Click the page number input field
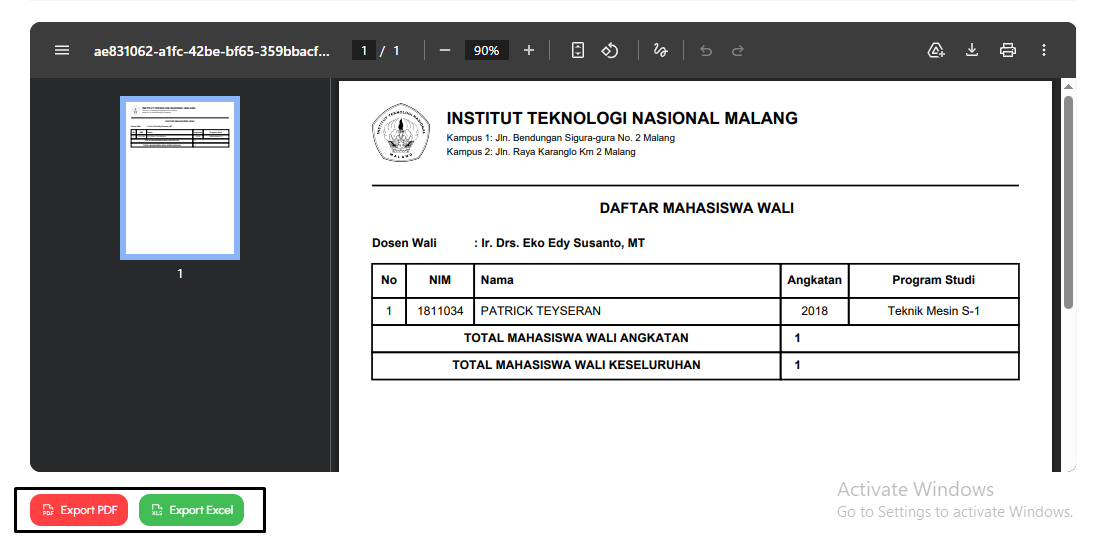Viewport: 1103px width, 543px height. (364, 50)
